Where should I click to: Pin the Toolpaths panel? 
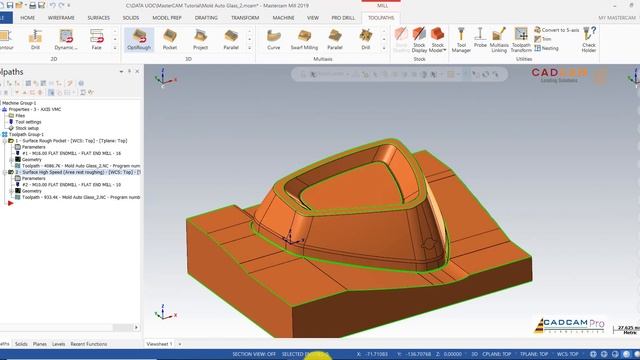129,71
